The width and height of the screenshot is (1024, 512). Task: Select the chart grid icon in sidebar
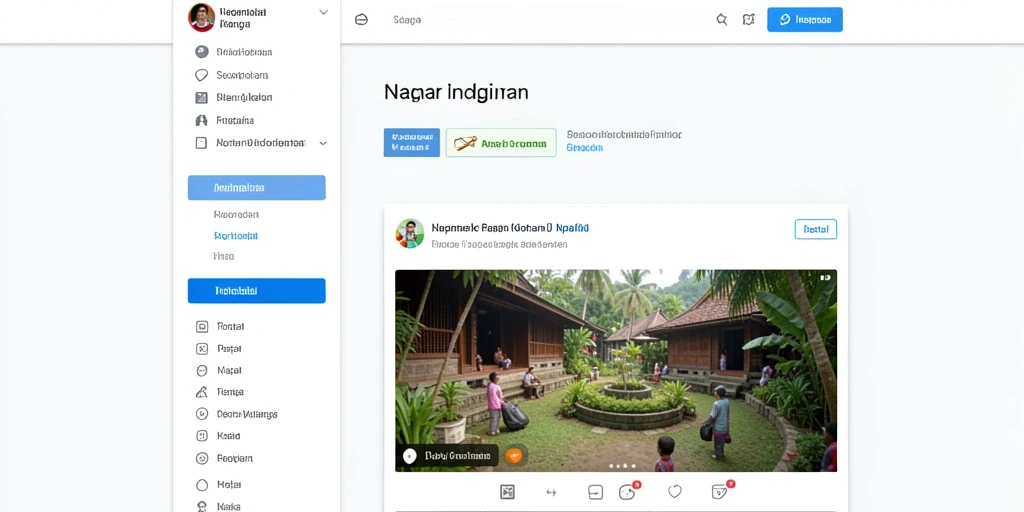[x=202, y=98]
